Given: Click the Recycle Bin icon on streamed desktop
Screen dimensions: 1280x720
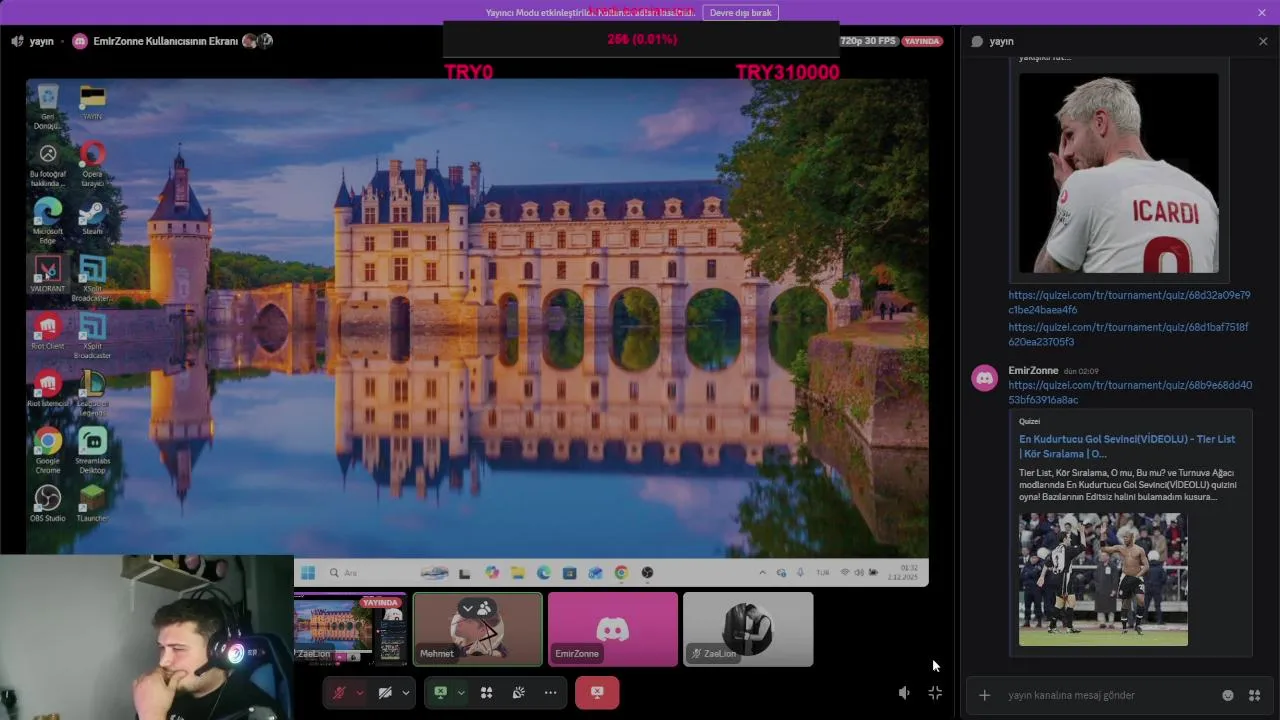Looking at the screenshot, I should click(x=47, y=106).
